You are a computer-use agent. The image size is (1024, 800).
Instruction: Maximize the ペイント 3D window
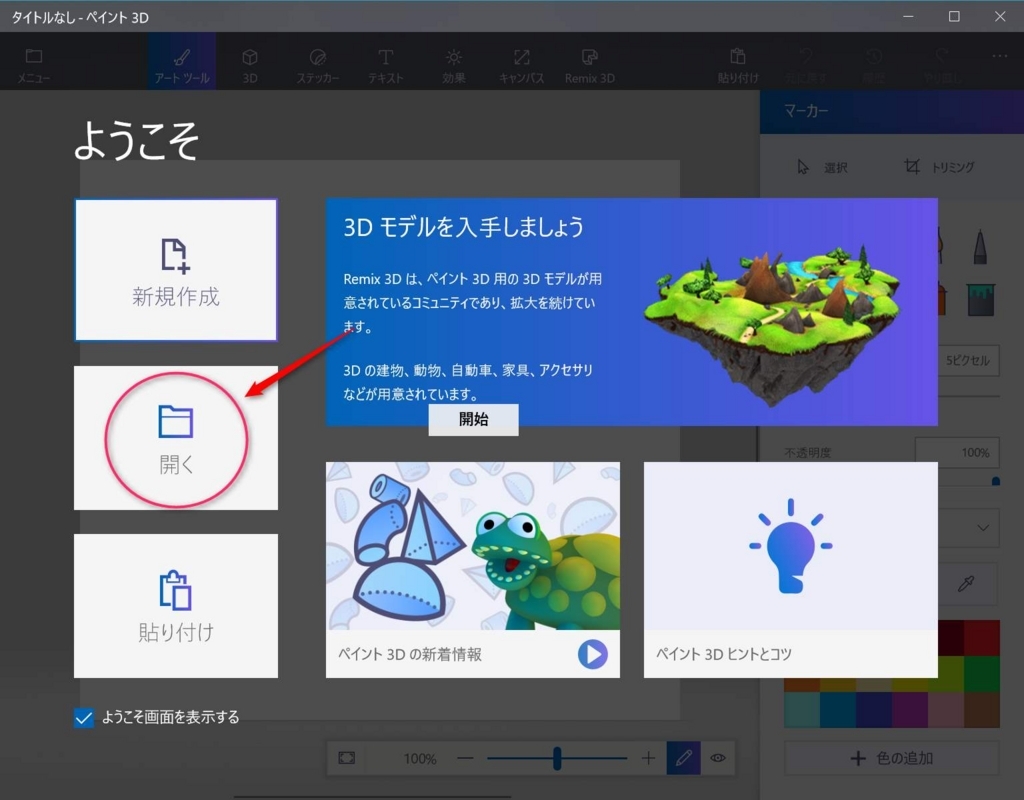[954, 16]
